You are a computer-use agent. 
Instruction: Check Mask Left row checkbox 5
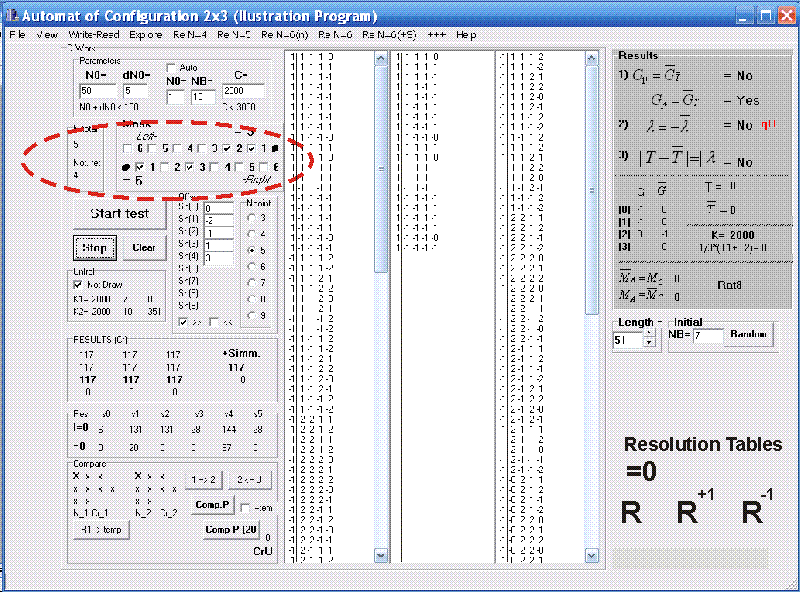pyautogui.click(x=152, y=149)
